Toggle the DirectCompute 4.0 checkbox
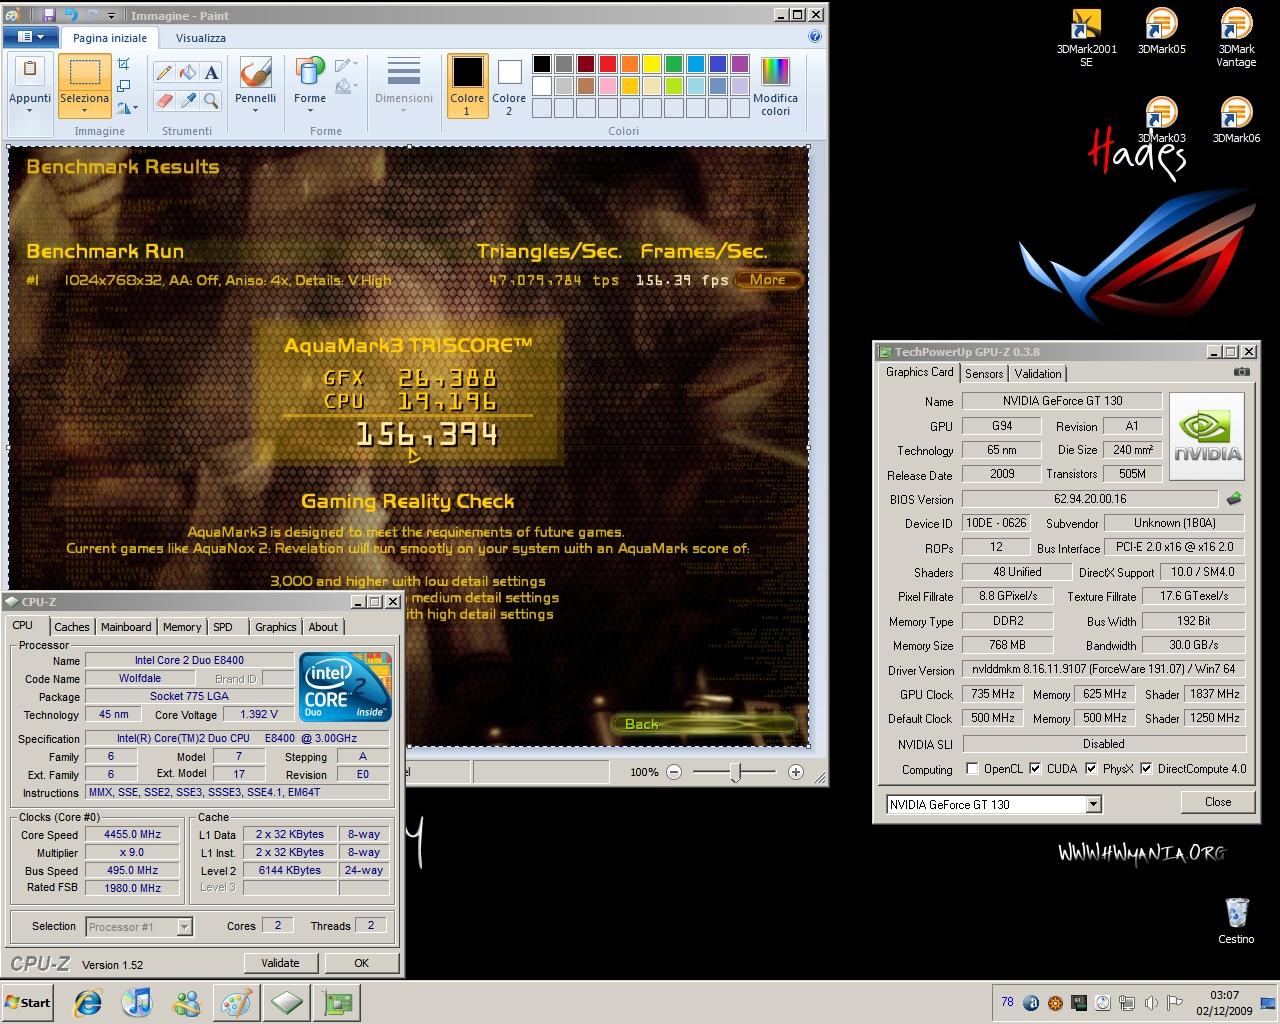Screen dimensions: 1280x1024 tap(1146, 769)
